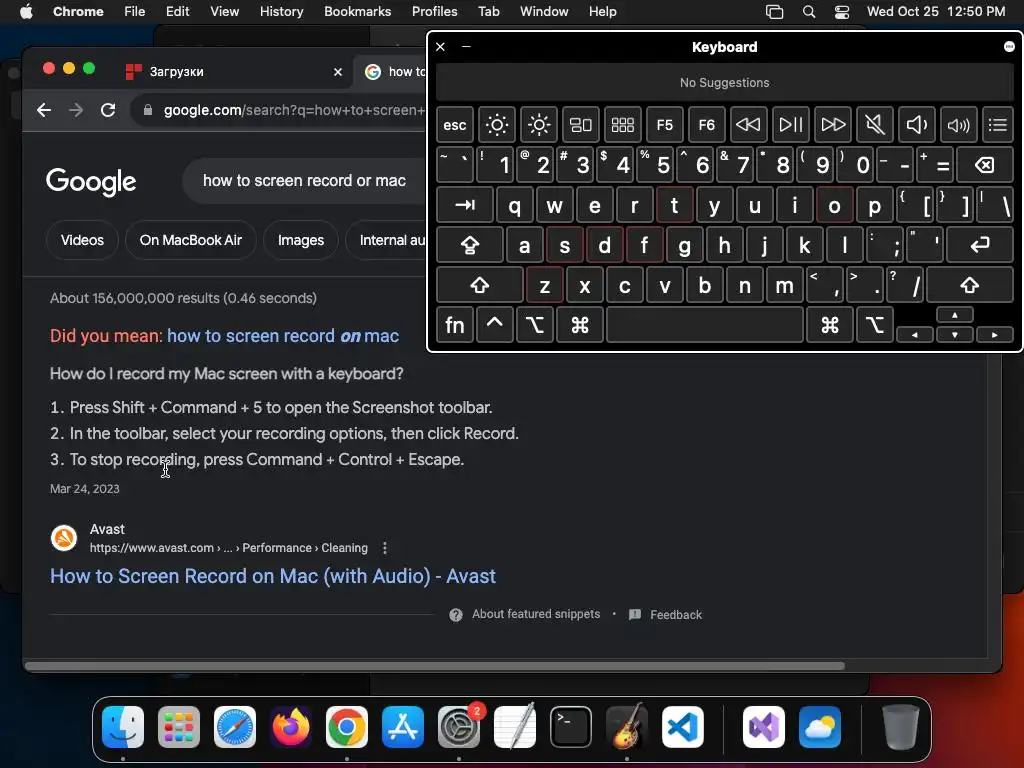This screenshot has height=768, width=1024.
Task: Open Launchpad grid key on keyboard
Action: tap(622, 125)
